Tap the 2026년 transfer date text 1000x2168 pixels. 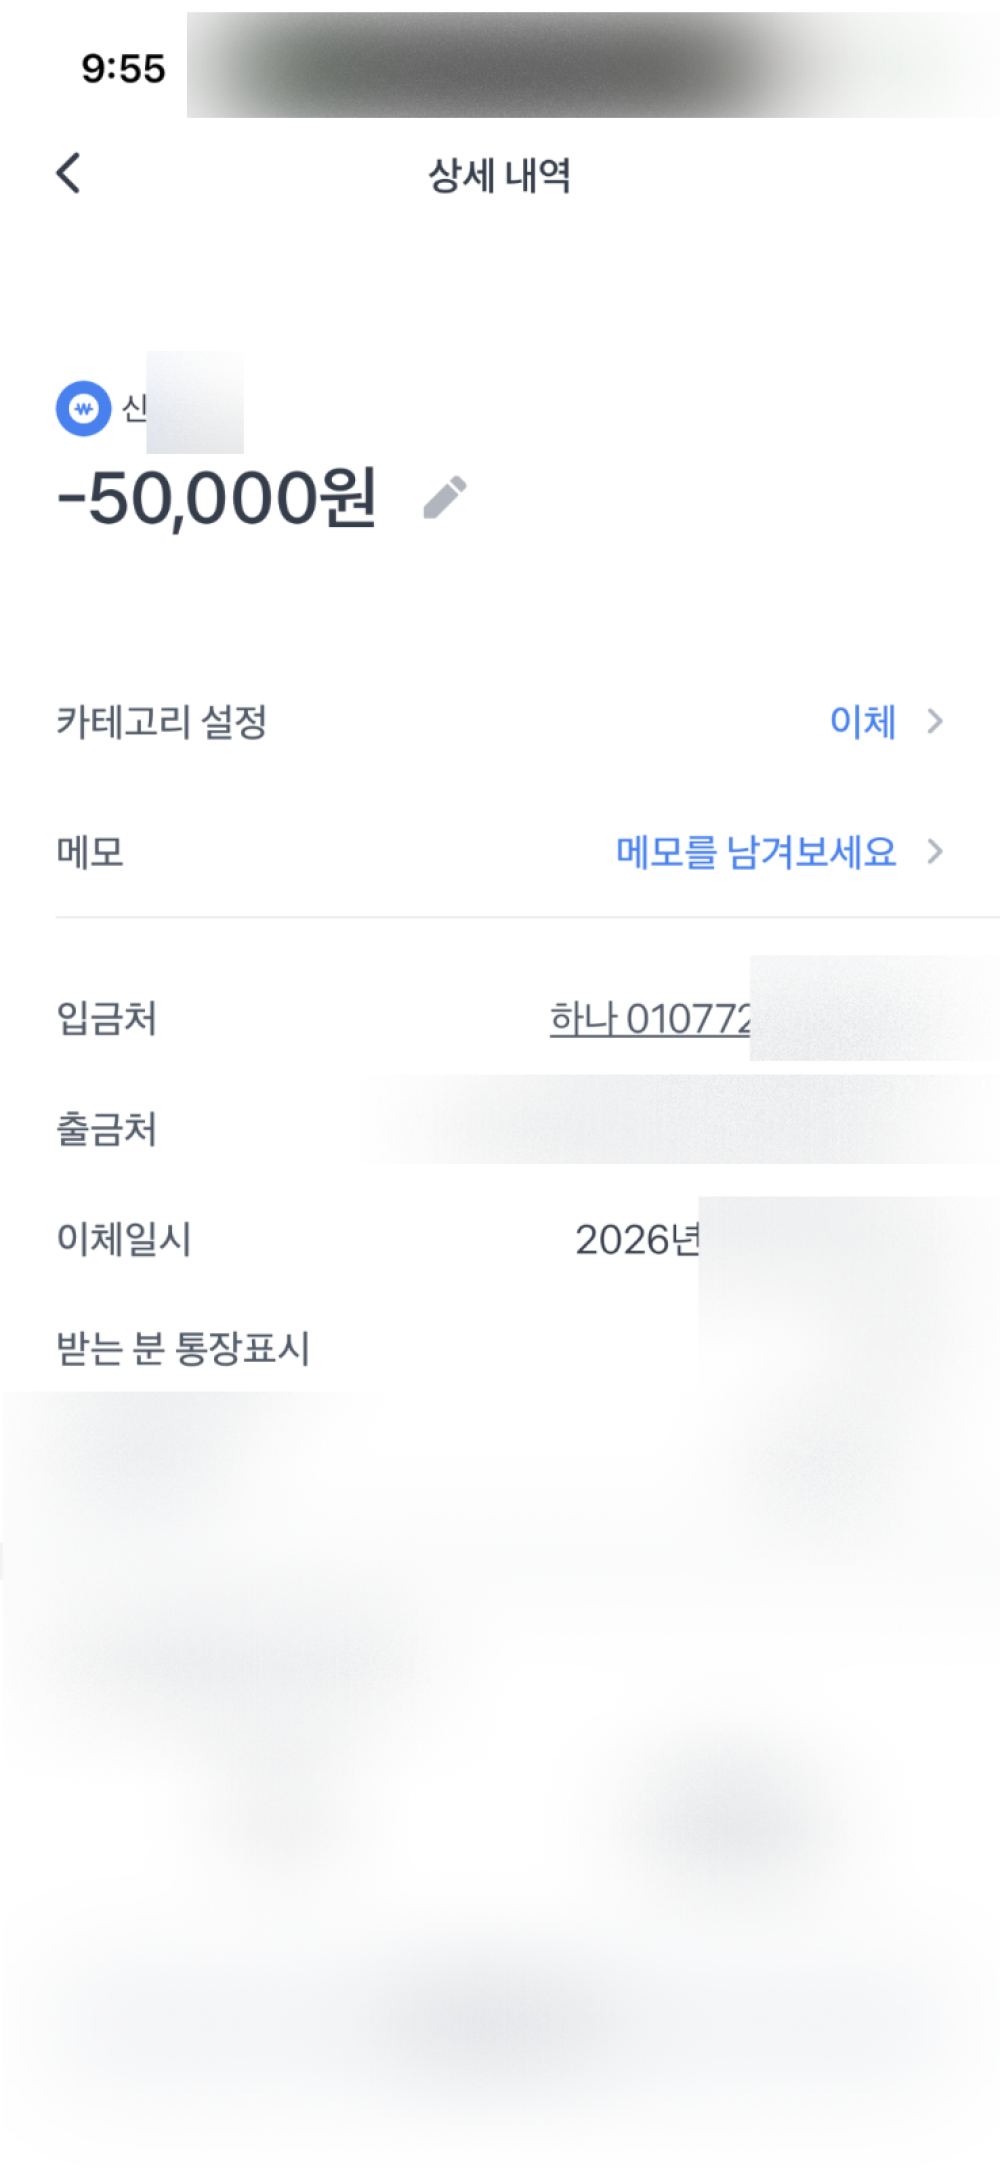coord(637,1240)
